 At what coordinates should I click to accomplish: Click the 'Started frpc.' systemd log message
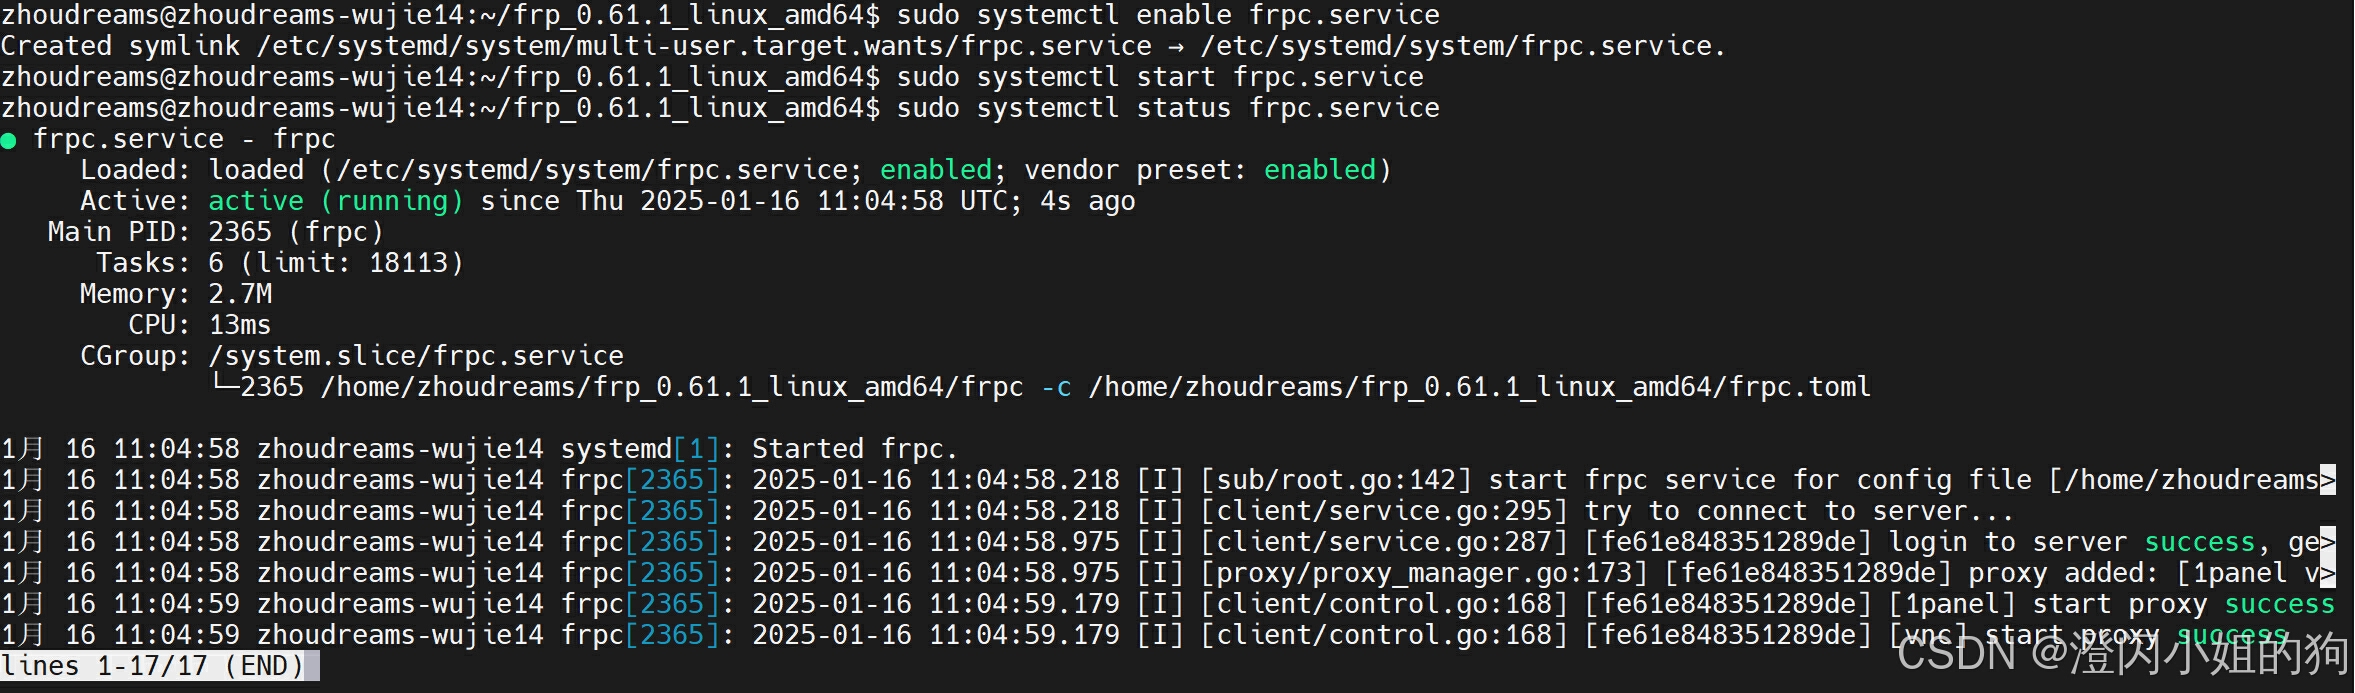click(x=855, y=449)
